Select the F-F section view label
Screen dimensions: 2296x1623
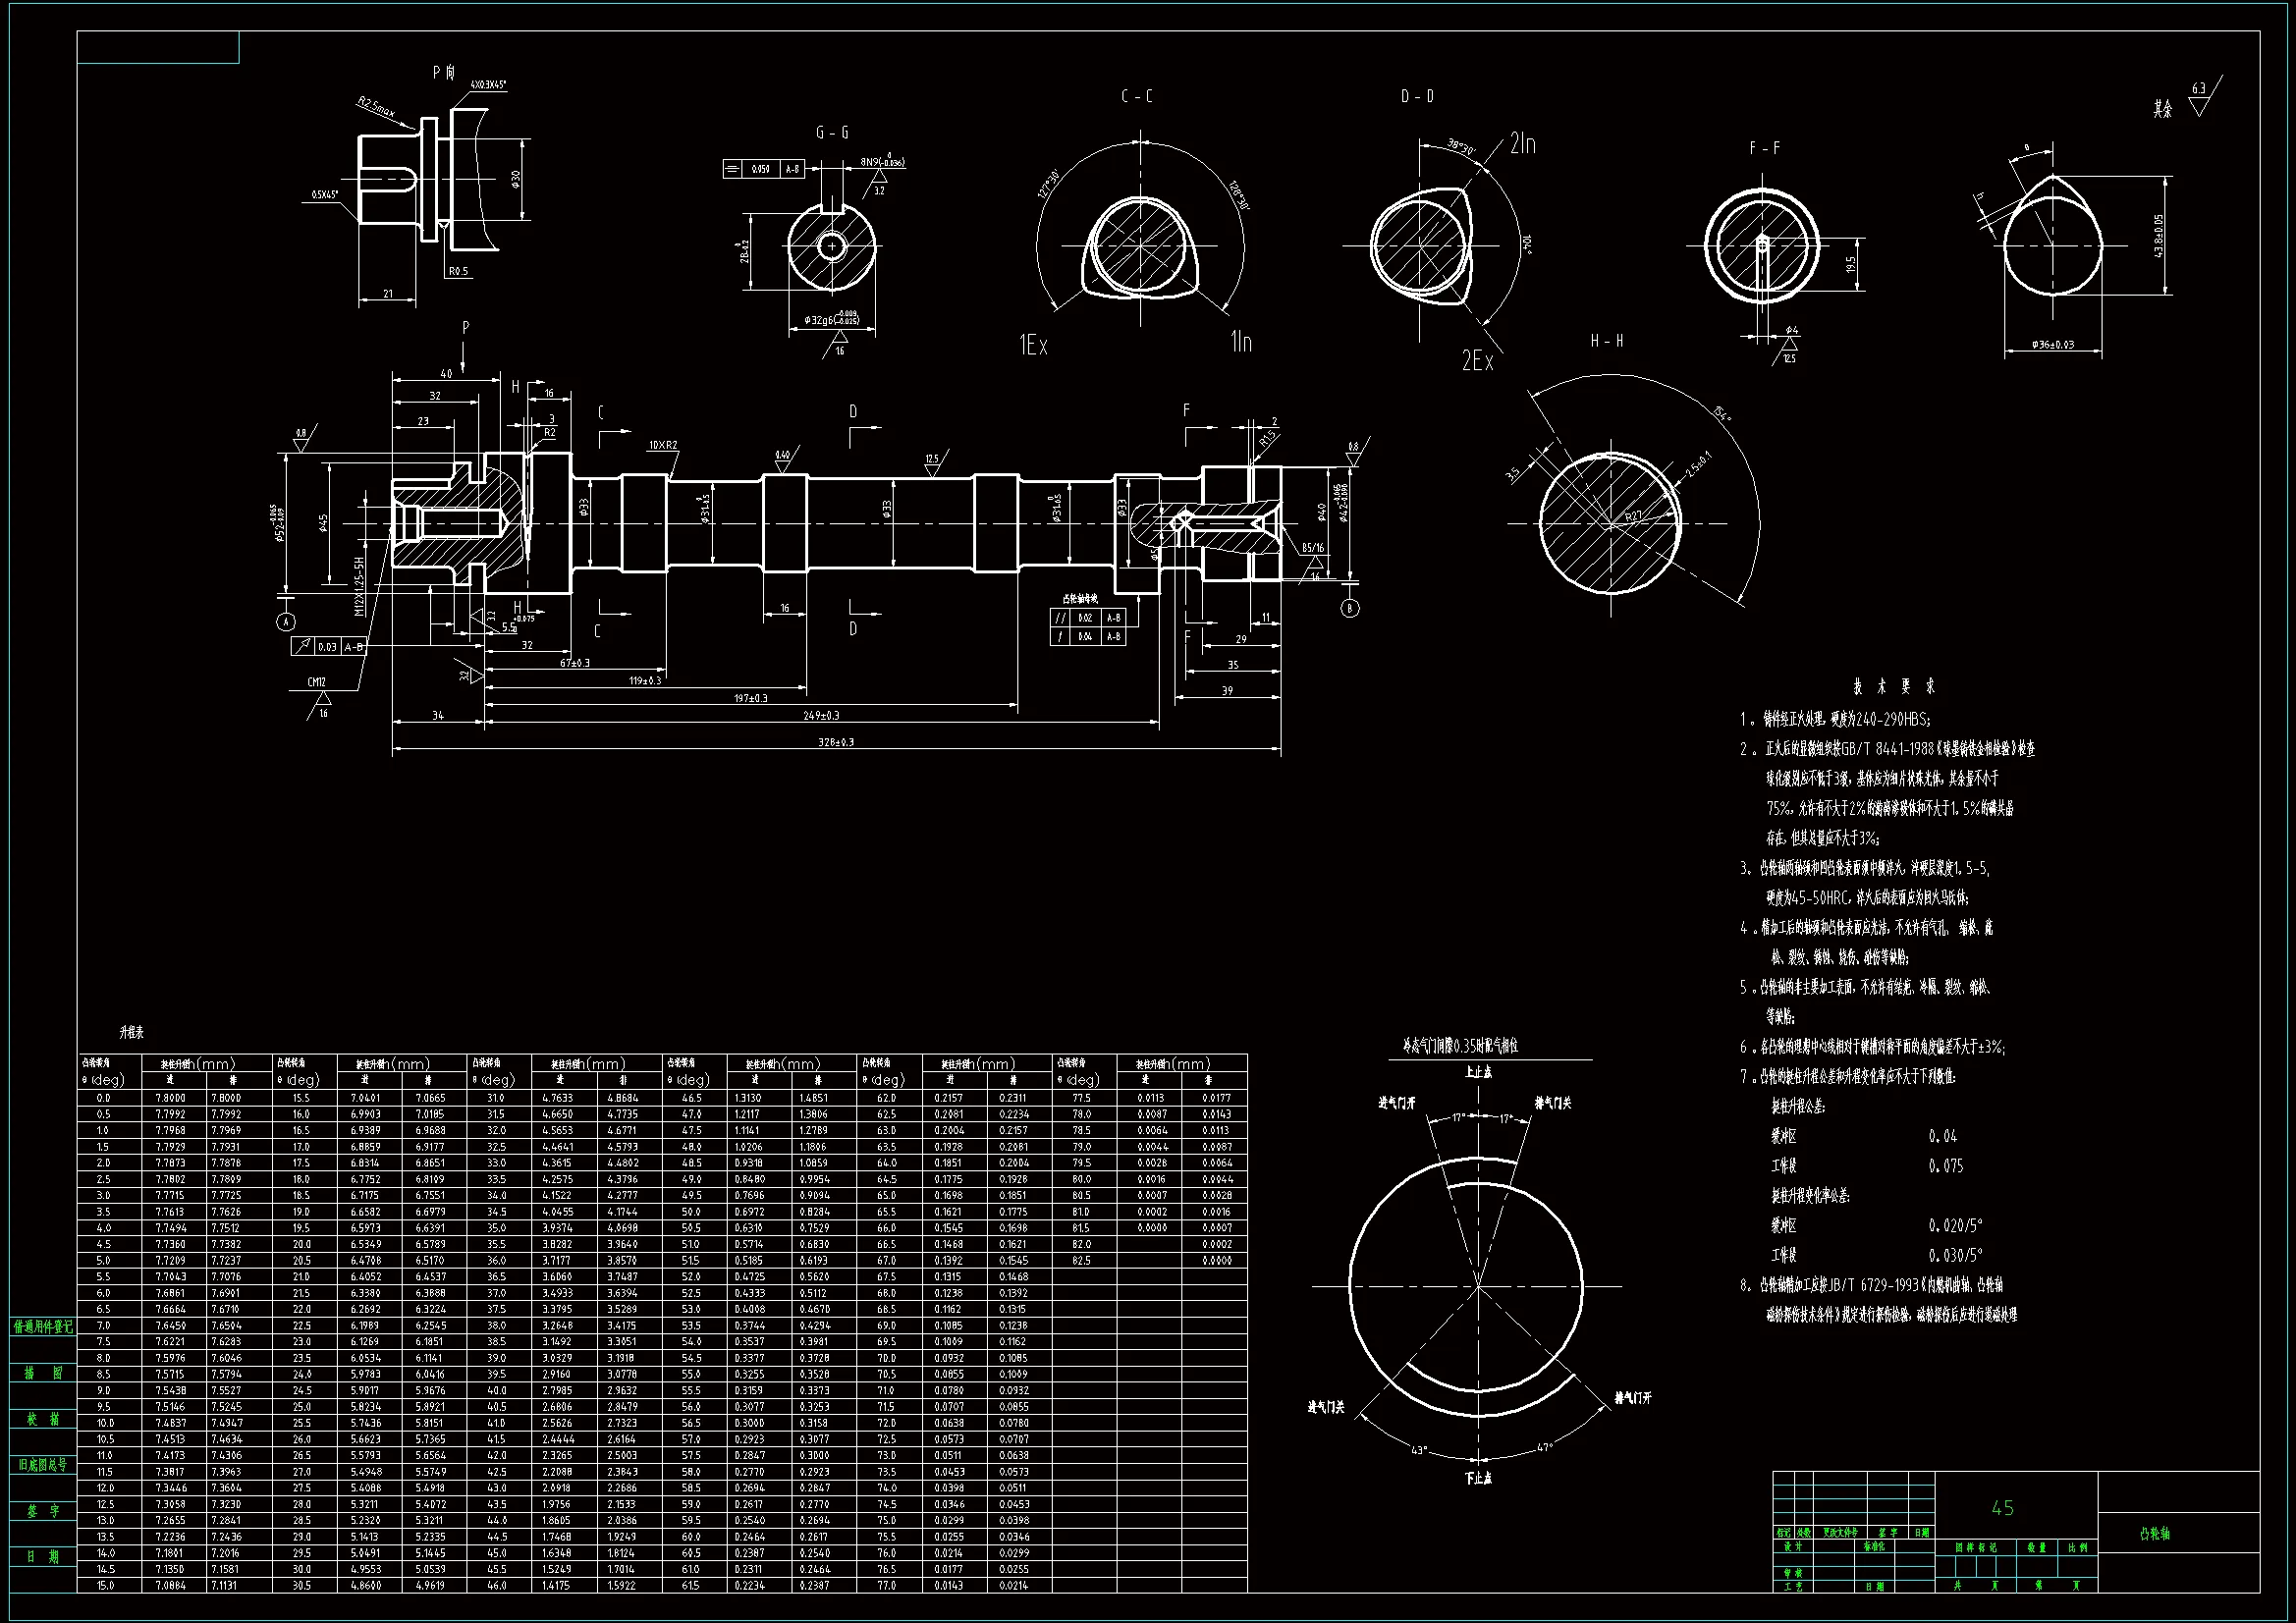pos(1764,148)
